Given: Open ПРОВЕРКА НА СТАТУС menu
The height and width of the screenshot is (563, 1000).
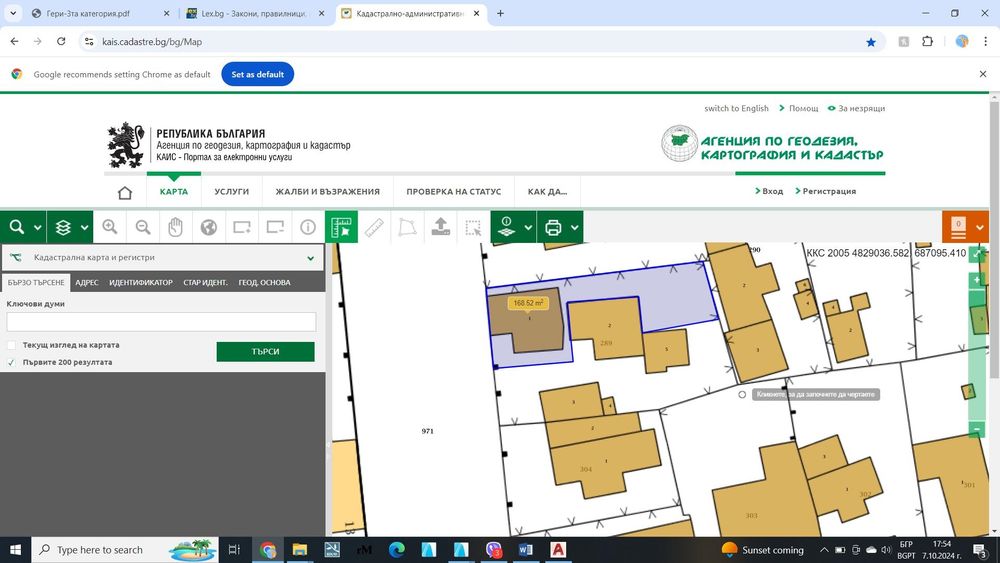Looking at the screenshot, I should 453,191.
